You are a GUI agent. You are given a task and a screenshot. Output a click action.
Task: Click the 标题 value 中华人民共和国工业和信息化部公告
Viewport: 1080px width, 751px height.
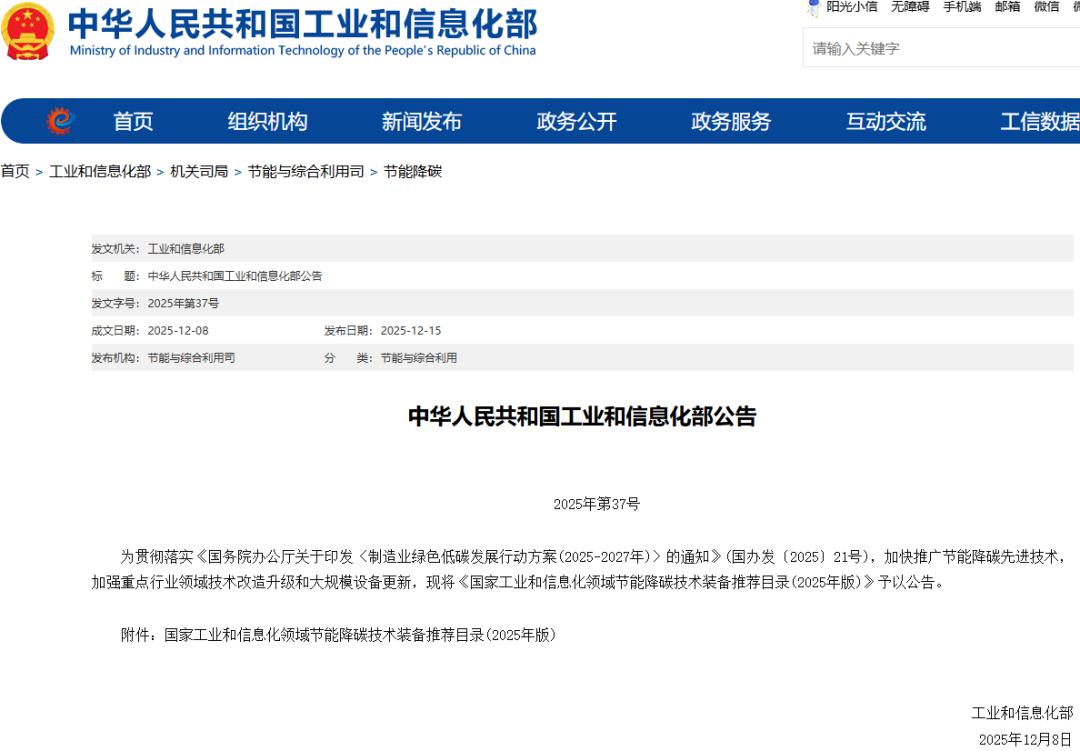coord(235,276)
